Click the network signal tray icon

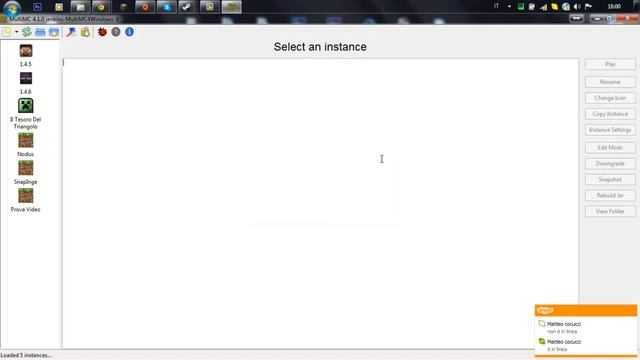pos(543,7)
